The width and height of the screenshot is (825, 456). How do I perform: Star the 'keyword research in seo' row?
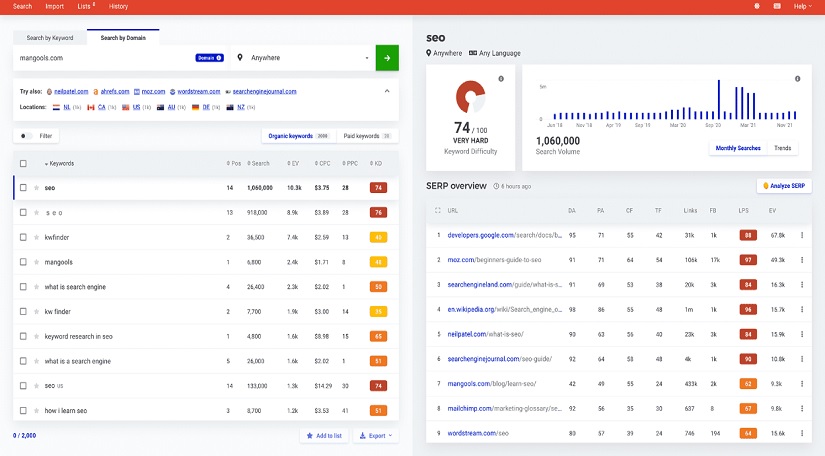(x=36, y=336)
